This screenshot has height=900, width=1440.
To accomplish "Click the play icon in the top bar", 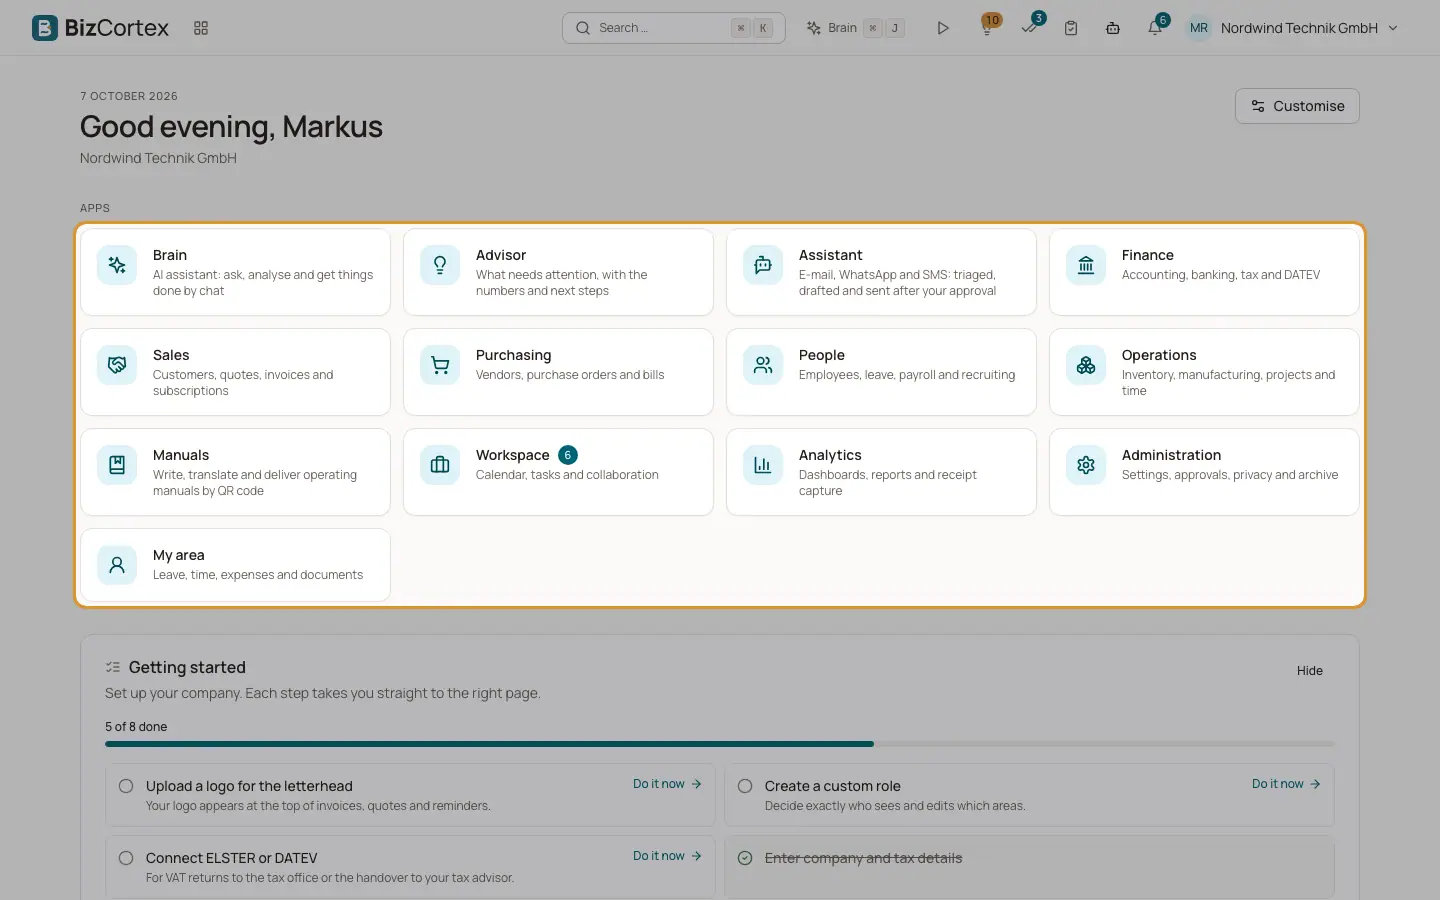I will tap(942, 28).
